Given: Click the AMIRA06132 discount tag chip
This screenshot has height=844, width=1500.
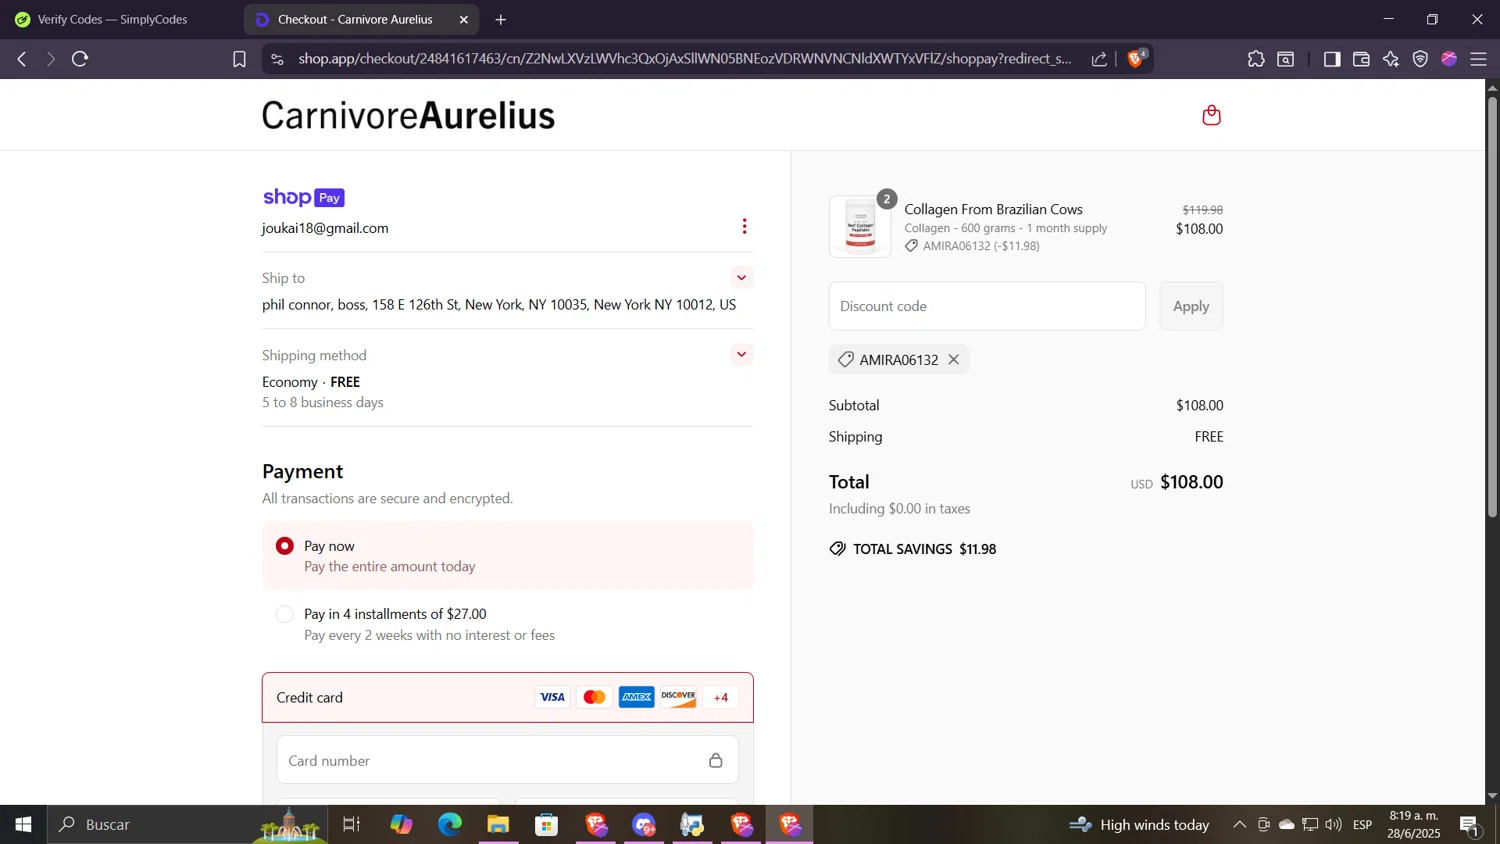Looking at the screenshot, I should [899, 360].
